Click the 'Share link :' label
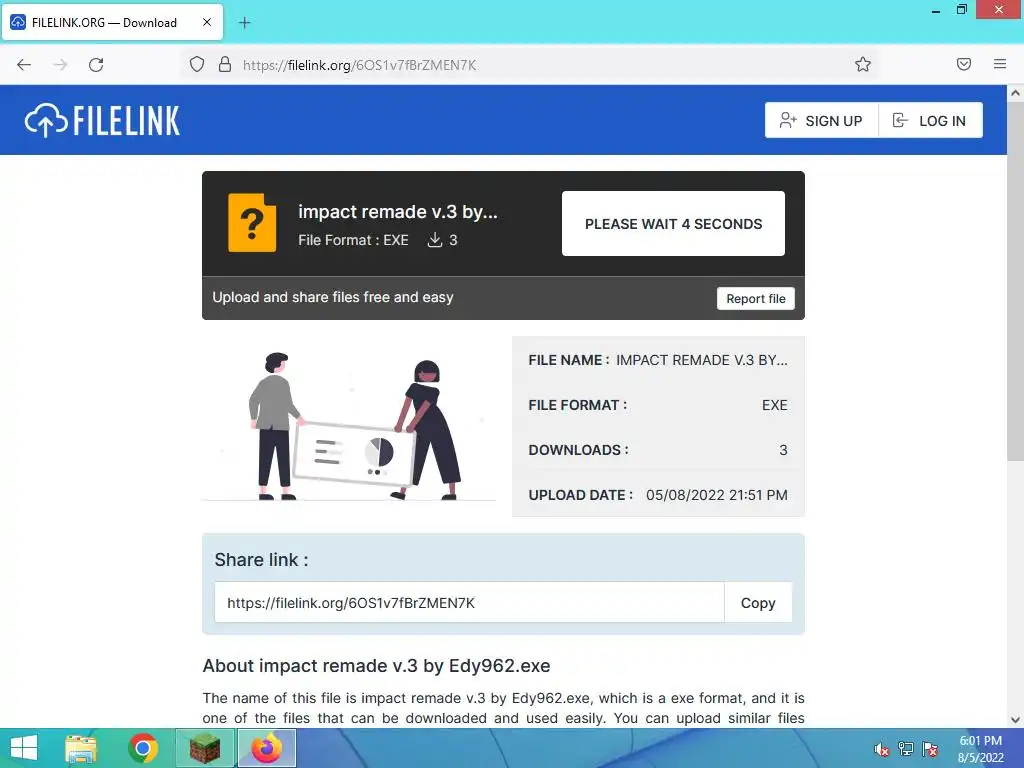Image resolution: width=1024 pixels, height=768 pixels. pos(261,560)
